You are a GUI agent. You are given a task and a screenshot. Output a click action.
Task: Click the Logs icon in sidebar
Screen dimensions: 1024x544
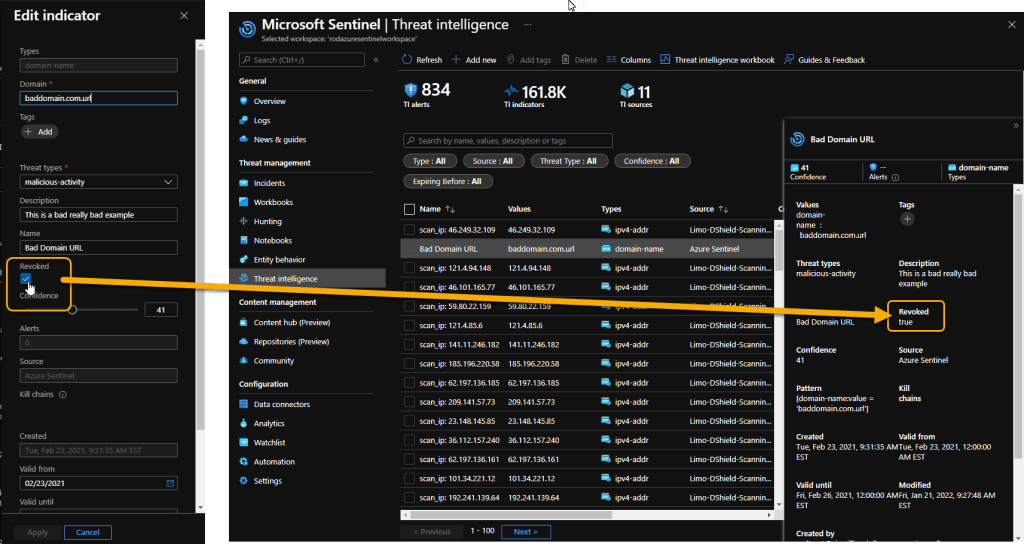244,120
